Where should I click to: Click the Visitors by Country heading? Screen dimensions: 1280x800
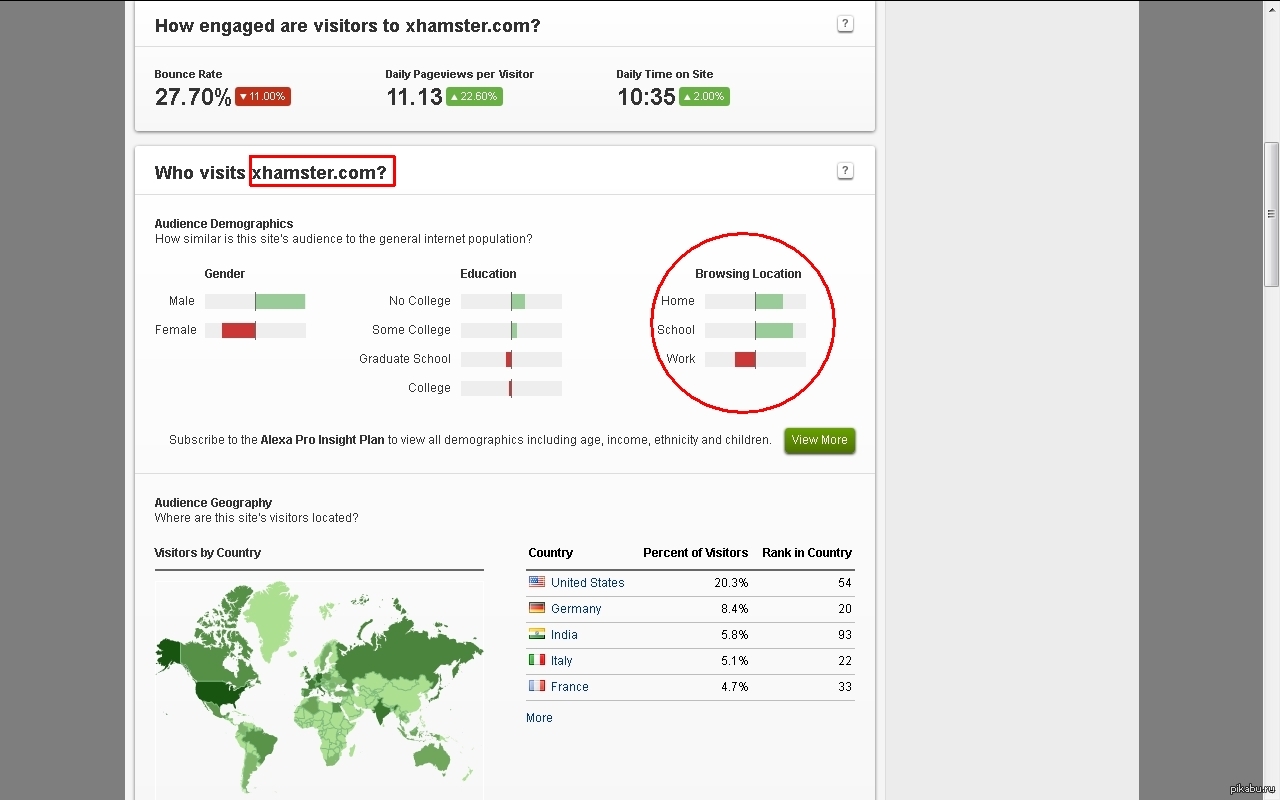pos(208,553)
